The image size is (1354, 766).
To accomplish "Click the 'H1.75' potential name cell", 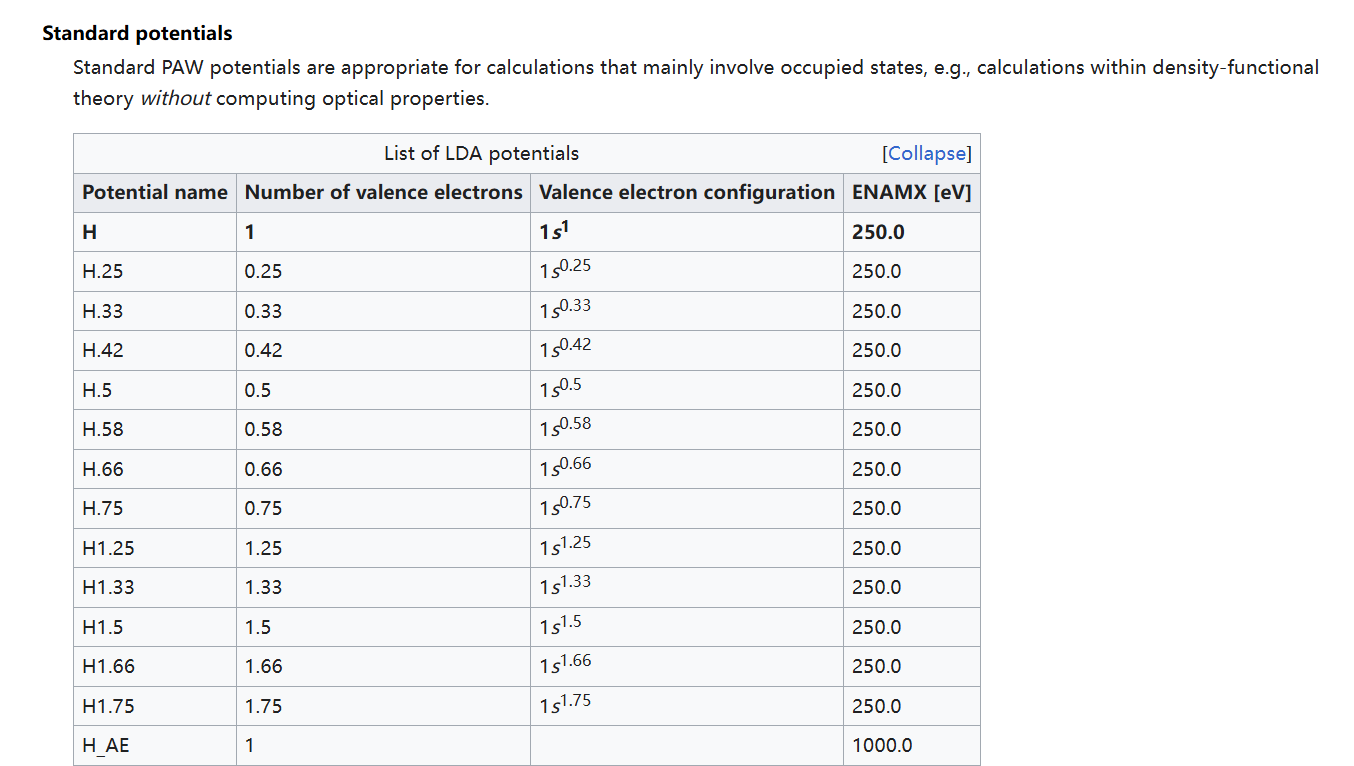I will [x=155, y=706].
